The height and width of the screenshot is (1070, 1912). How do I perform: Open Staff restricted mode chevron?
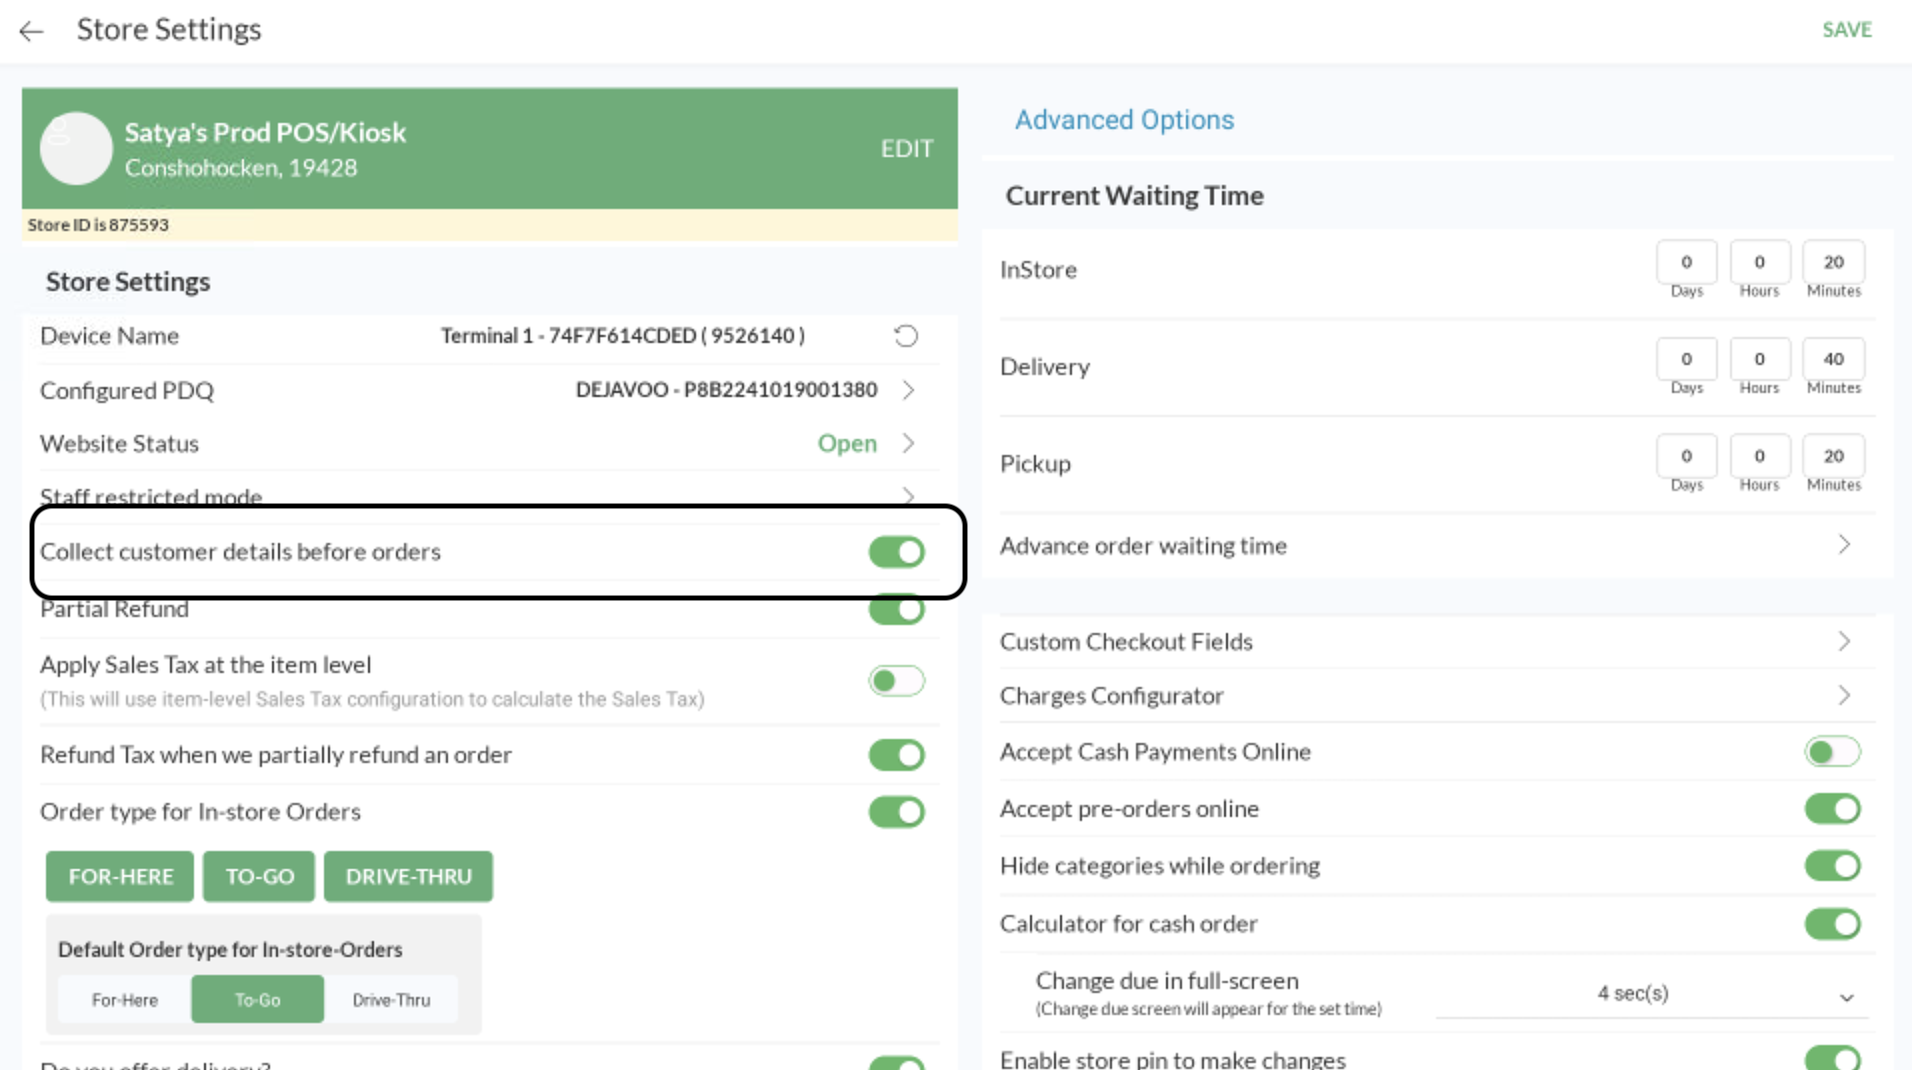tap(908, 495)
